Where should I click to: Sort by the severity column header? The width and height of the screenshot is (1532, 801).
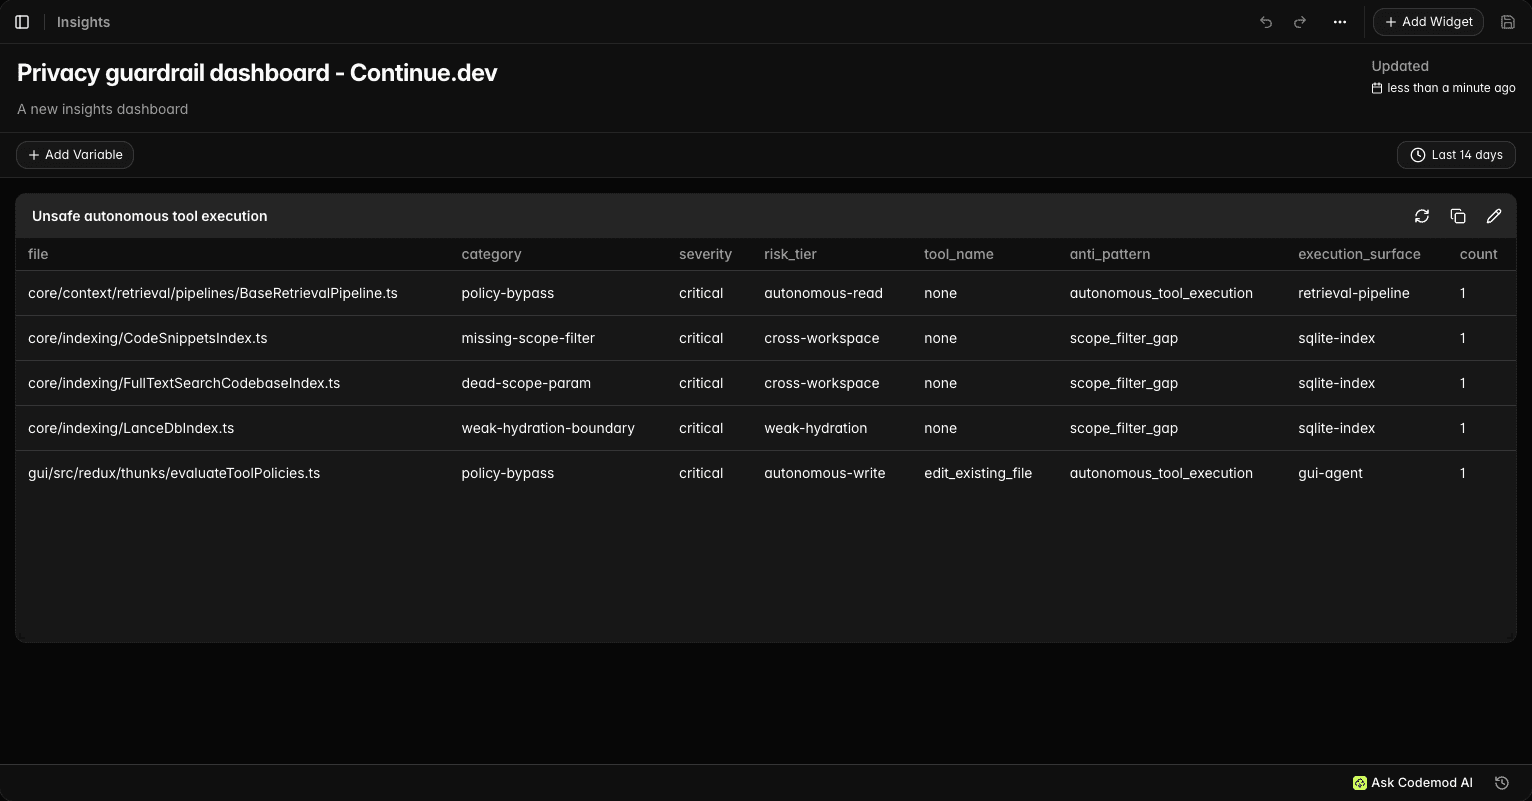tap(705, 254)
